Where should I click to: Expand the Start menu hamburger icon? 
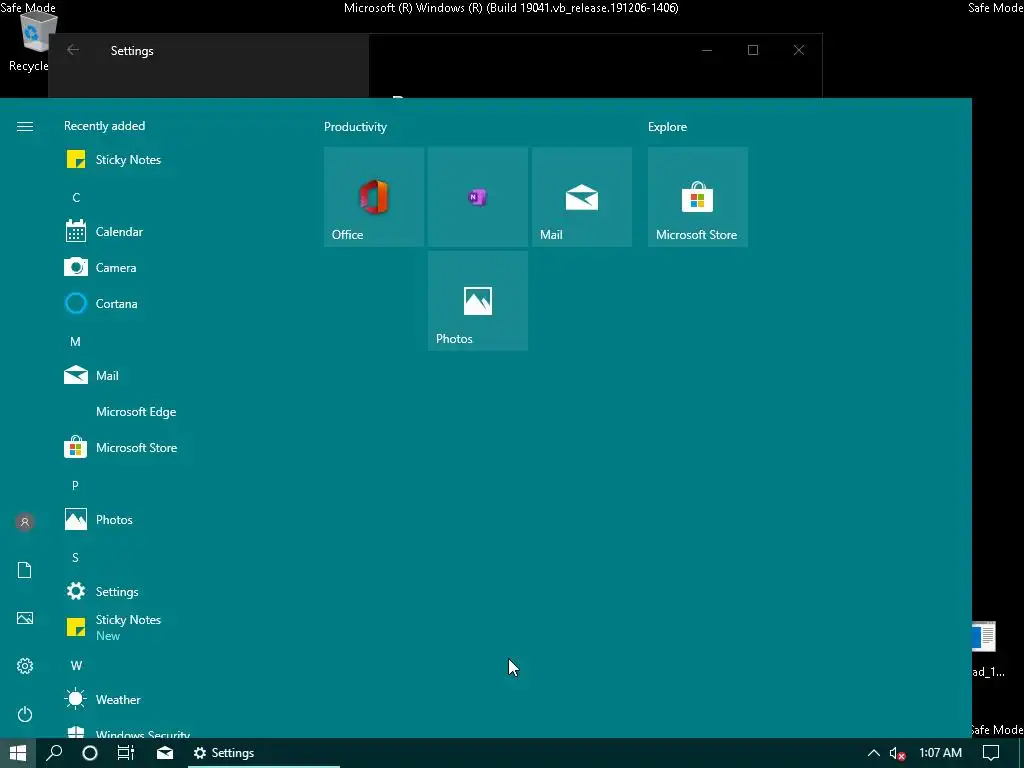[x=25, y=127]
